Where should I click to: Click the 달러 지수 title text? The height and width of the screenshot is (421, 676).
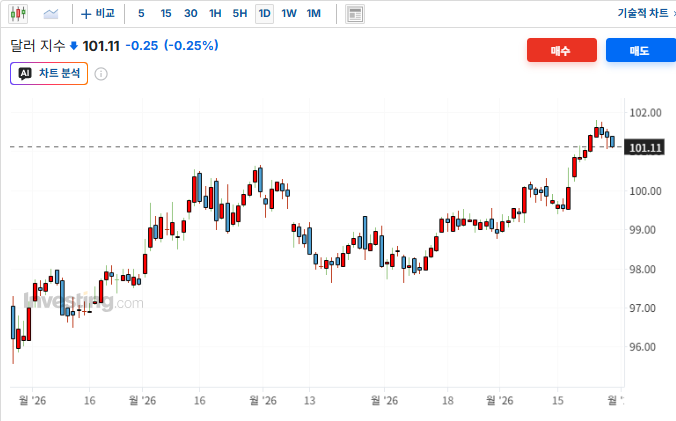38,45
